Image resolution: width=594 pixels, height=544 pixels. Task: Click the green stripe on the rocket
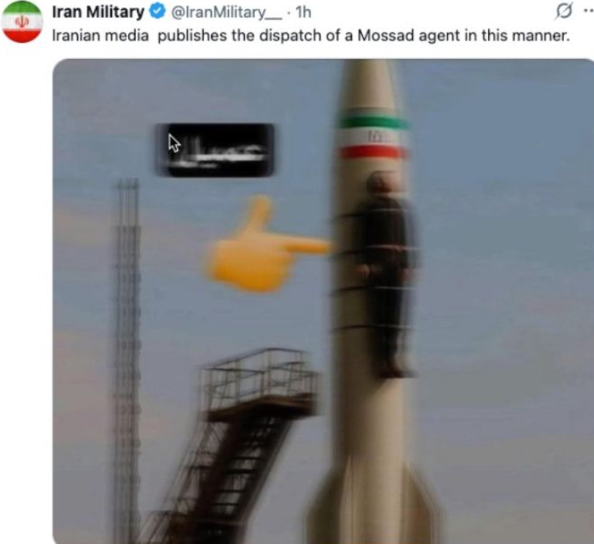tap(374, 122)
